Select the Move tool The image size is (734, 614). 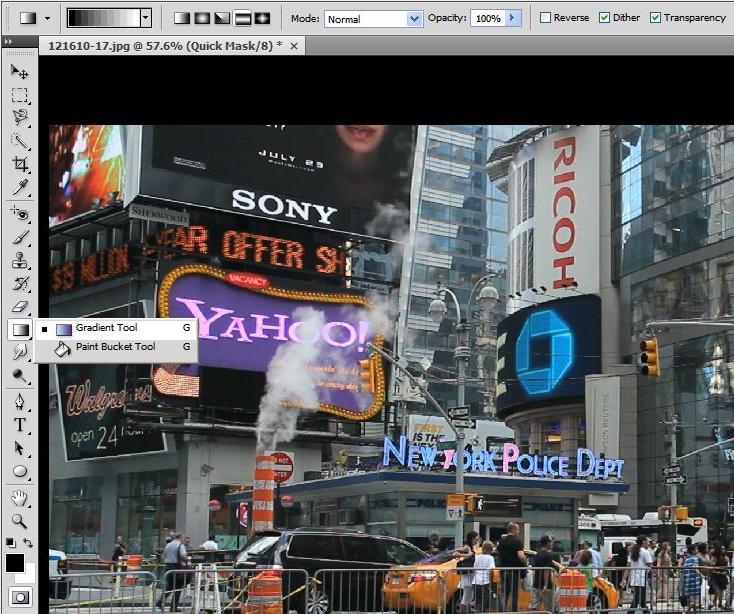(x=19, y=71)
